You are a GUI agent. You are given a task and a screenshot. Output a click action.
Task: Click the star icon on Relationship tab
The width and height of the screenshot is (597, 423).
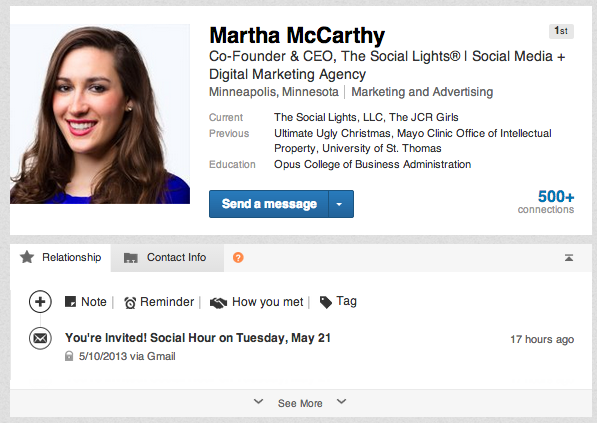27,257
